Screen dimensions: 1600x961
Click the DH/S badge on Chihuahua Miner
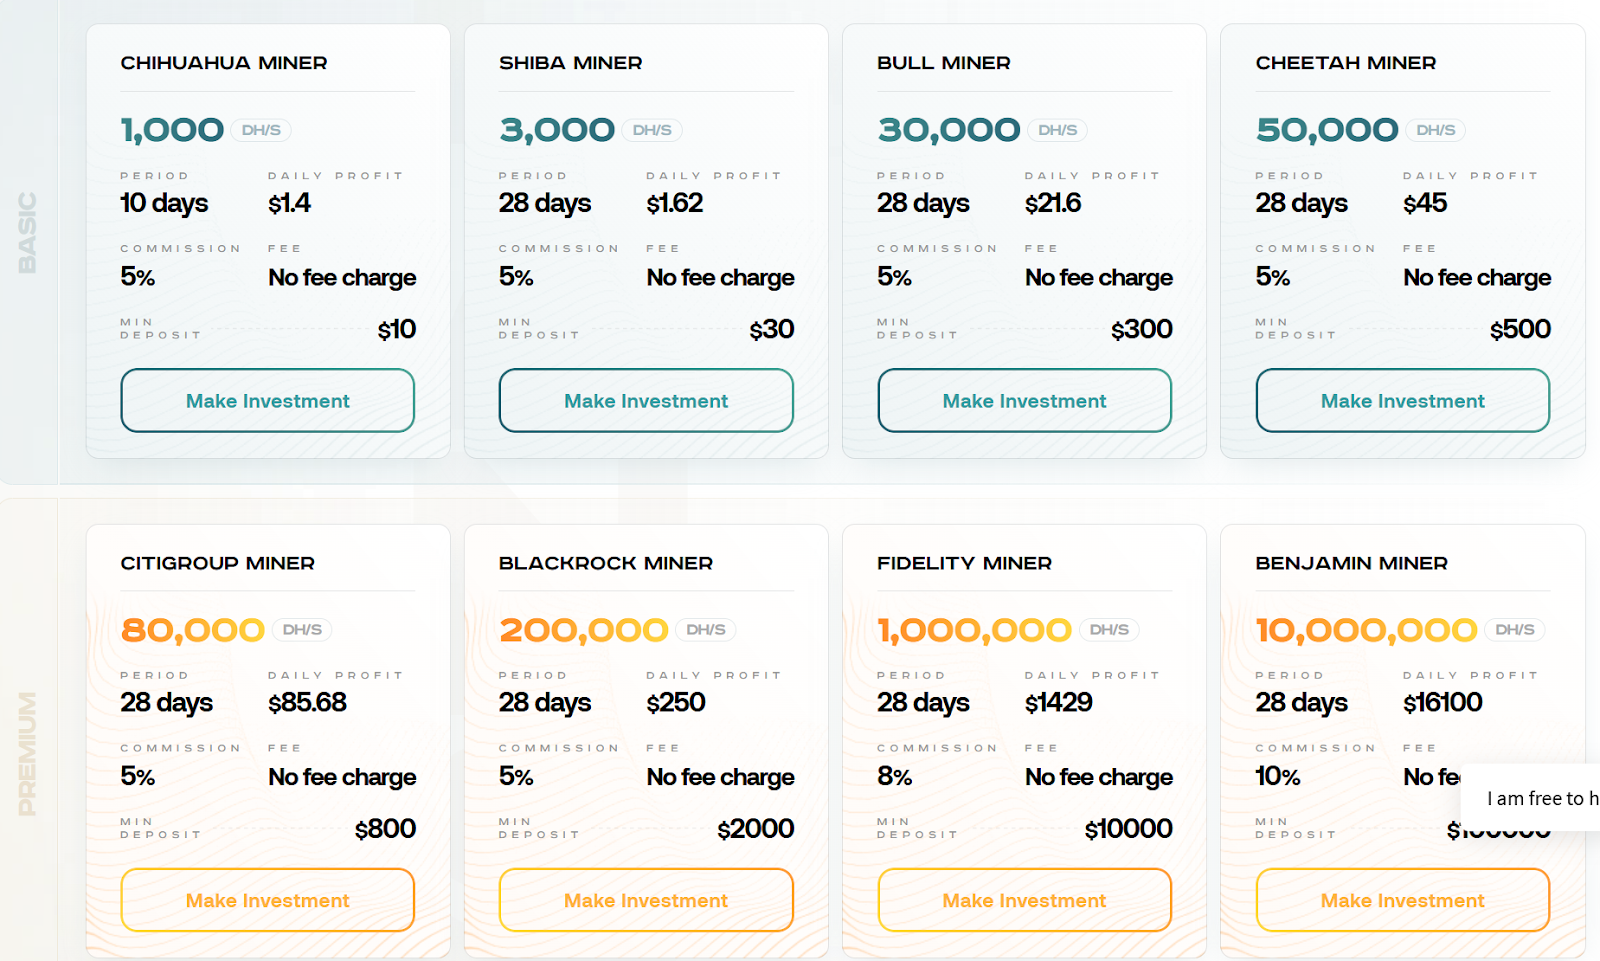click(x=261, y=130)
